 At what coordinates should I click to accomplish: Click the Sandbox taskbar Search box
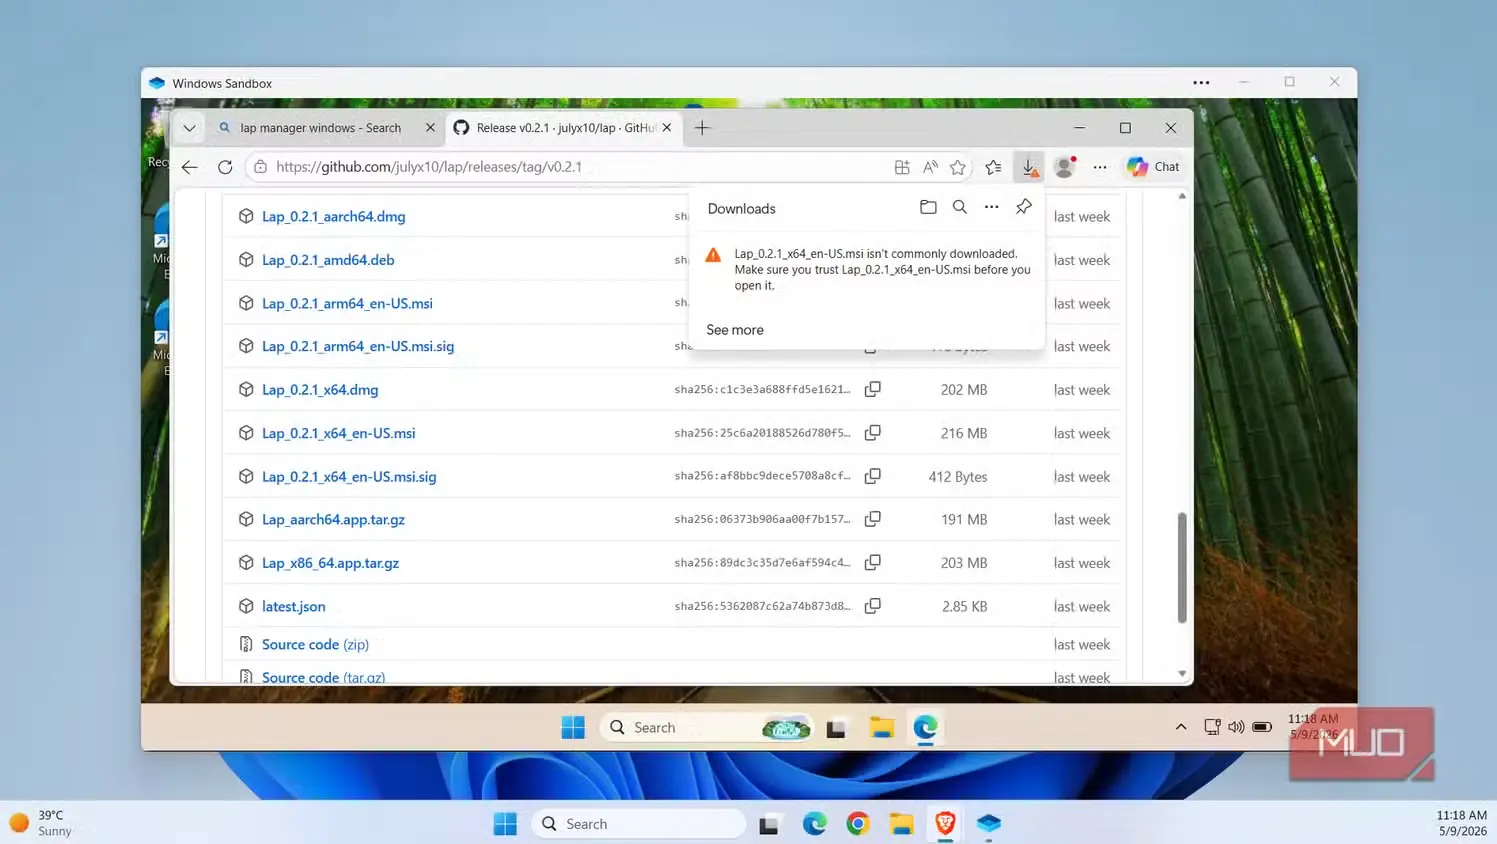click(707, 727)
